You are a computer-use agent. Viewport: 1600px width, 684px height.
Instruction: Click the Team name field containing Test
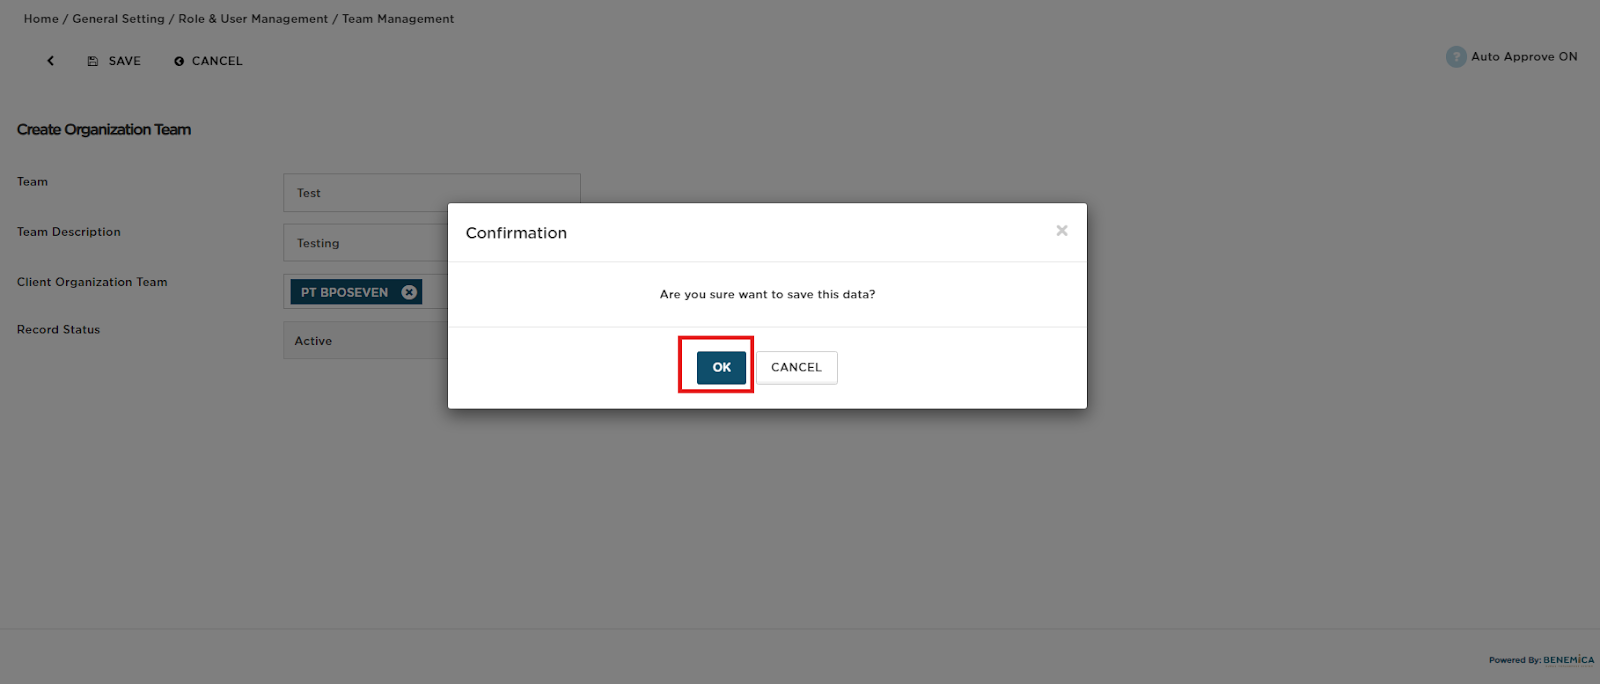click(x=432, y=193)
